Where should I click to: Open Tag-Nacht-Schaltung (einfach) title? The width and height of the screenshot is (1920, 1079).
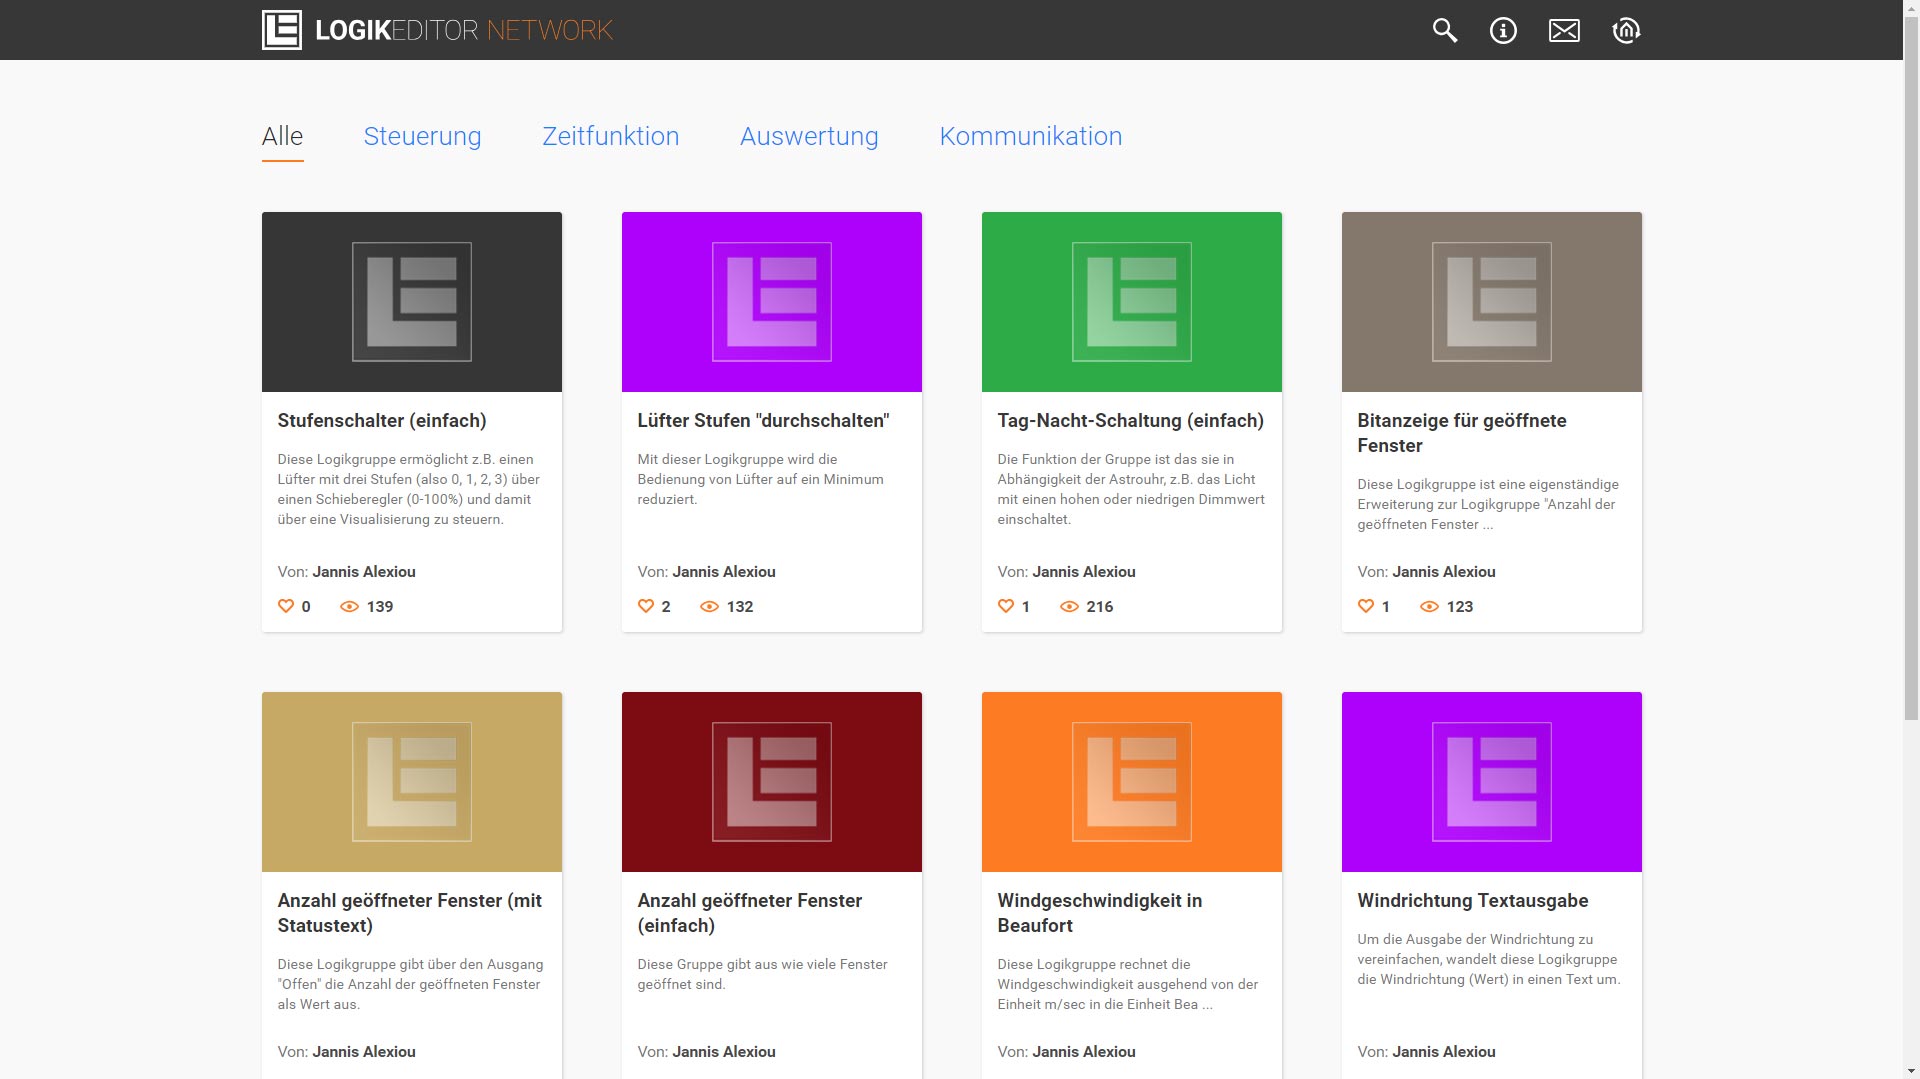[x=1130, y=421]
